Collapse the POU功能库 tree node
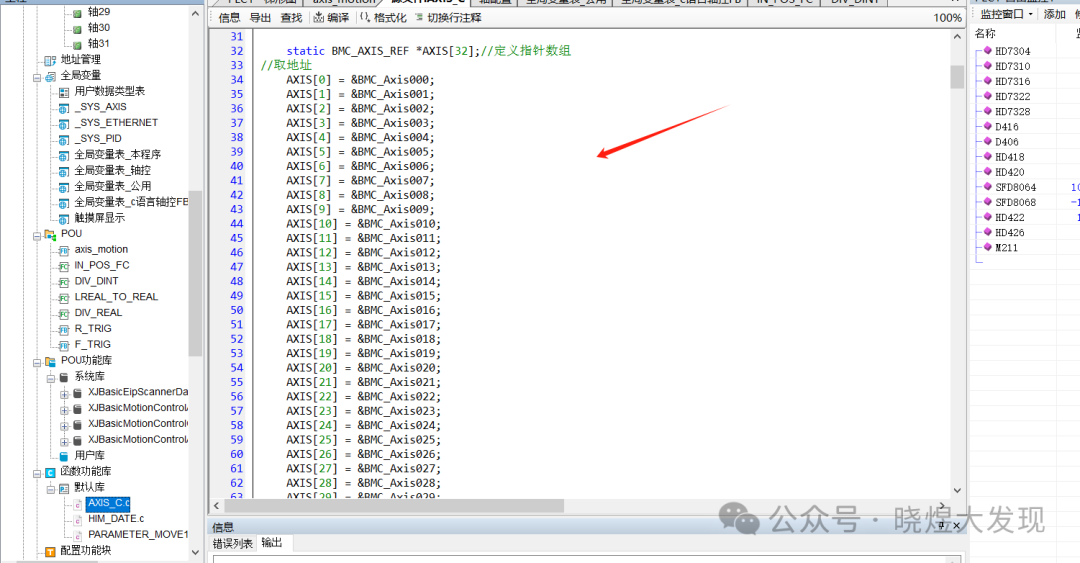1080x563 pixels. coord(37,362)
